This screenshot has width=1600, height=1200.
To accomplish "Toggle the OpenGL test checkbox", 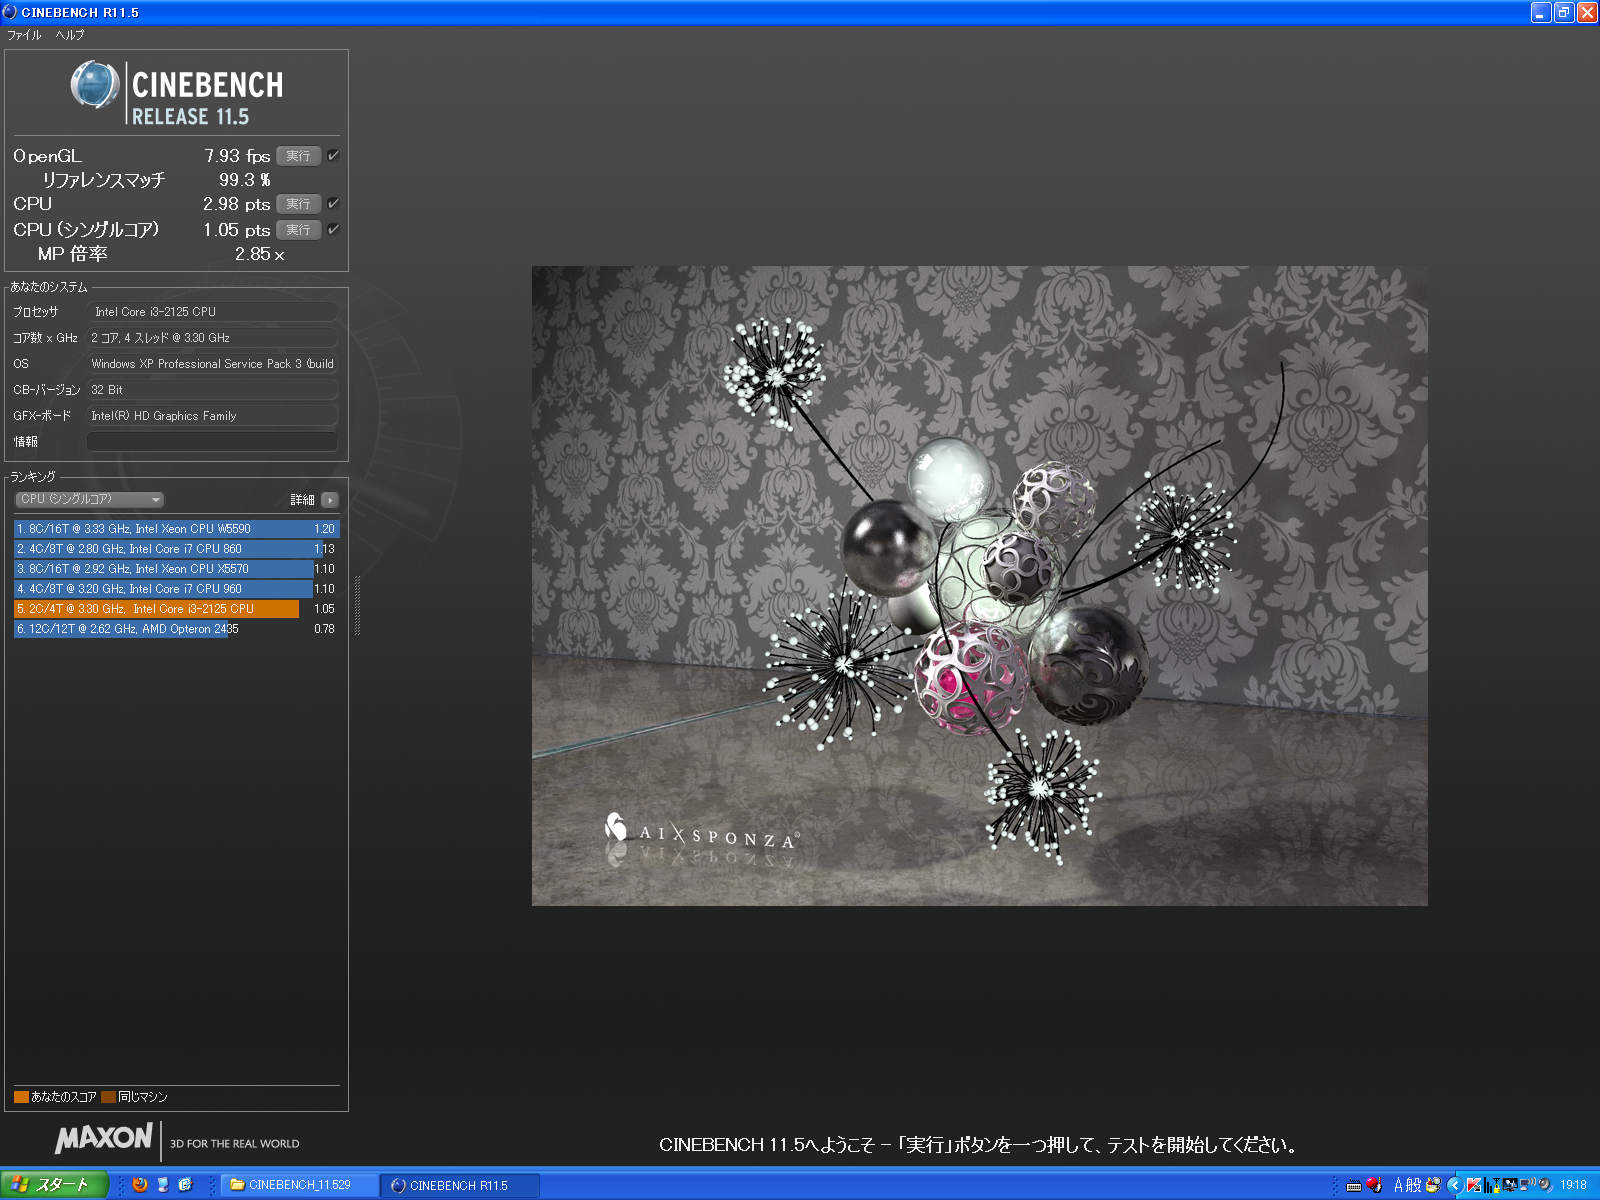I will tap(333, 156).
